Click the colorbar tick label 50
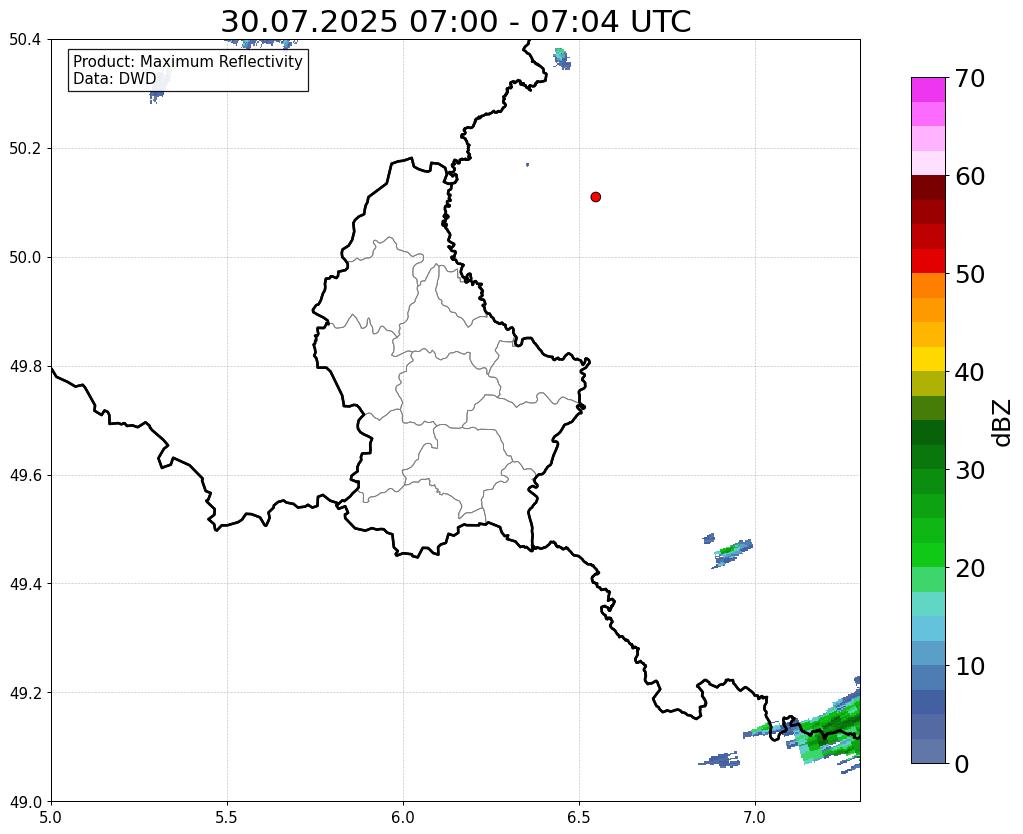The height and width of the screenshot is (834, 1023). pyautogui.click(x=970, y=275)
